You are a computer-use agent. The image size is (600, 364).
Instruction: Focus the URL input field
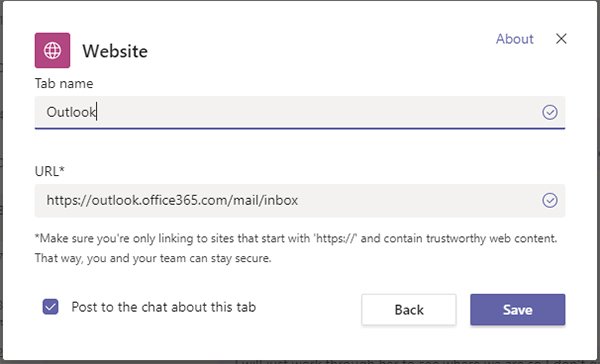[x=300, y=201]
